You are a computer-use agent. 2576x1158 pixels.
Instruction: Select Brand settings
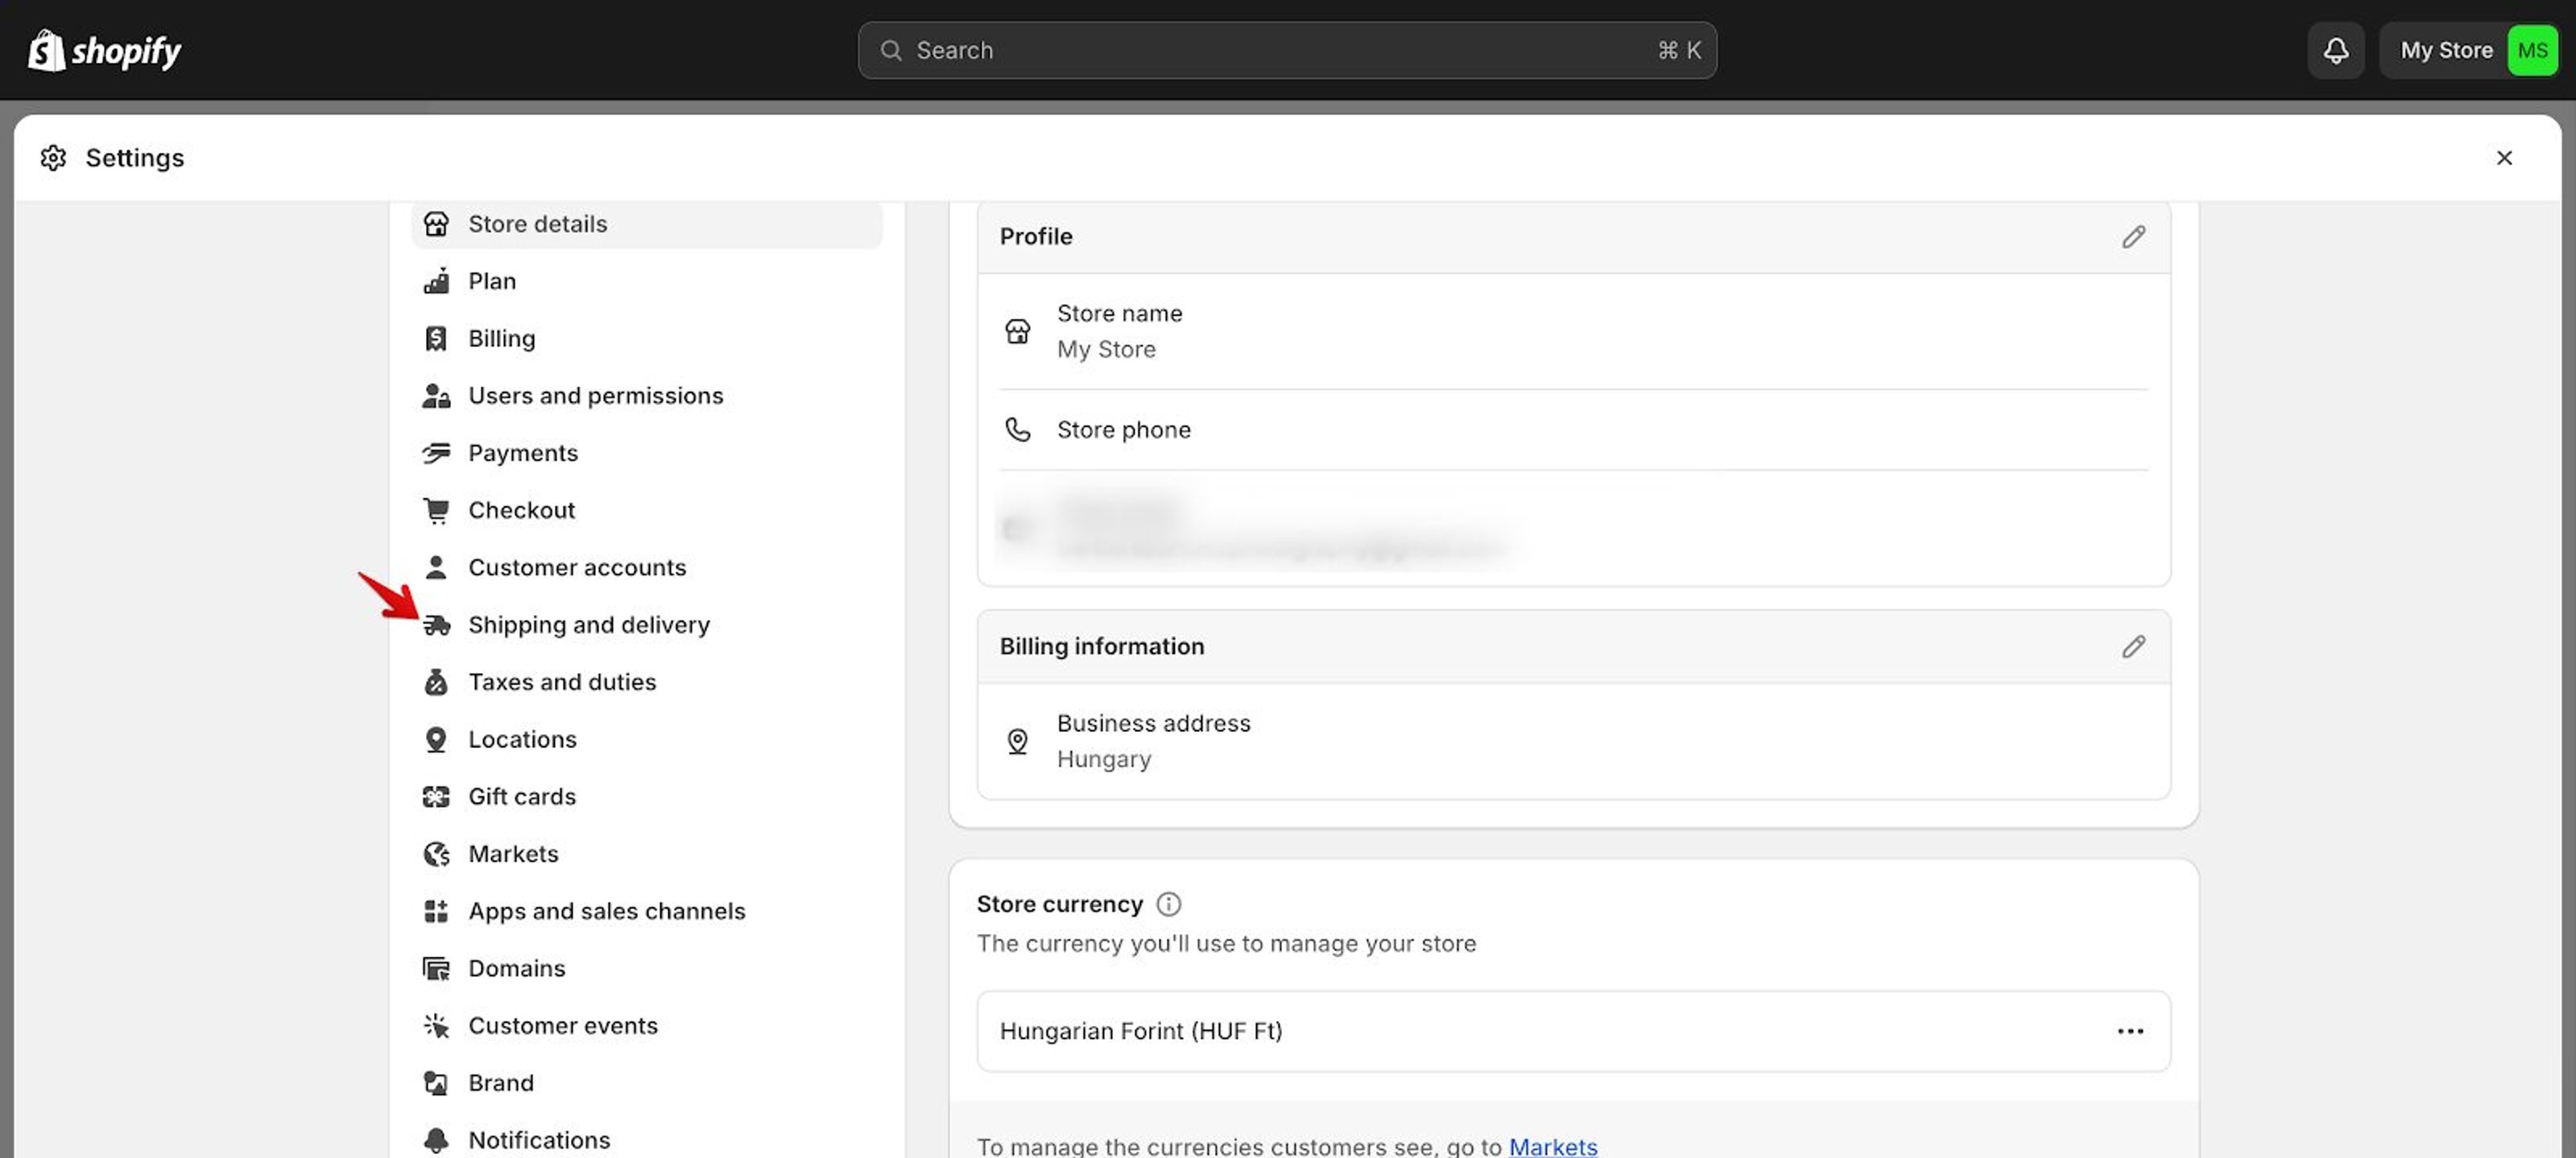[647, 1083]
